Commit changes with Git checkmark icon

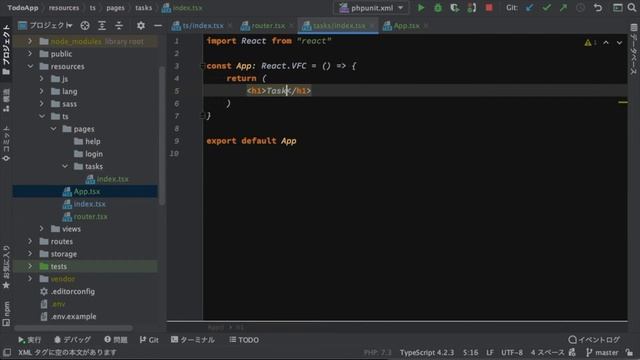546,8
